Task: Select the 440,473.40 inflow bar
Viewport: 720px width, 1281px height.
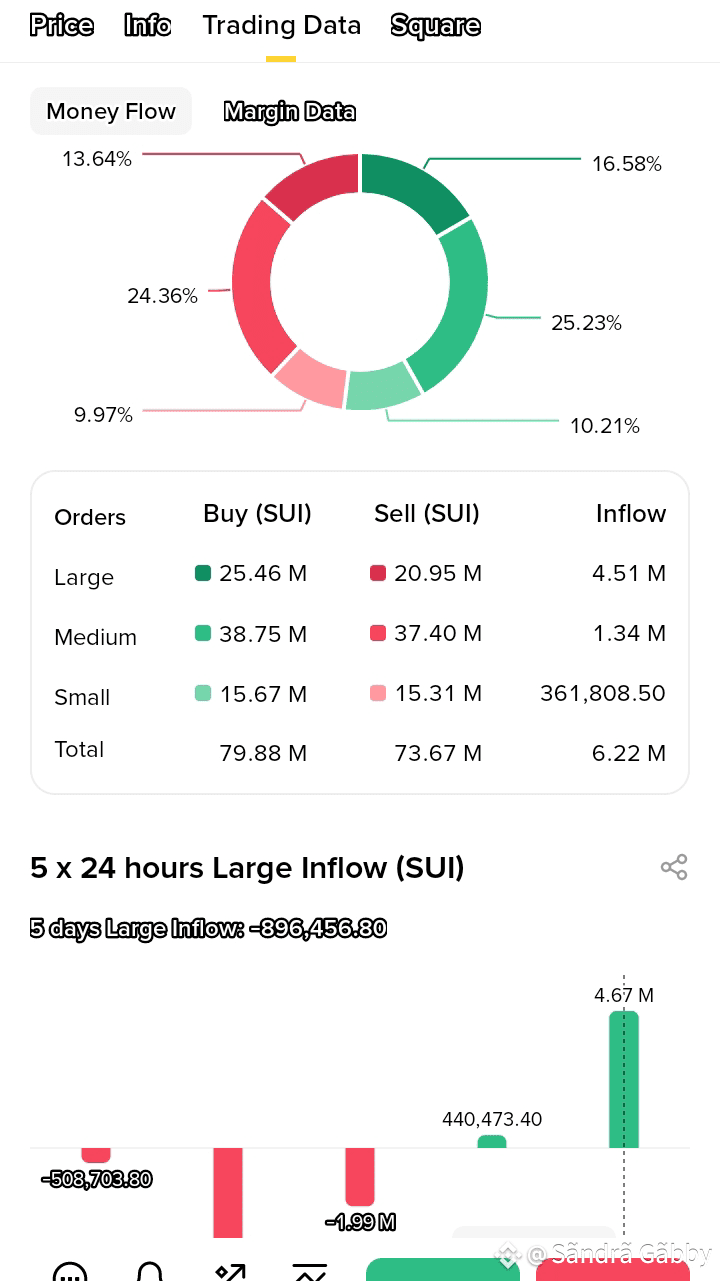Action: [492, 1141]
